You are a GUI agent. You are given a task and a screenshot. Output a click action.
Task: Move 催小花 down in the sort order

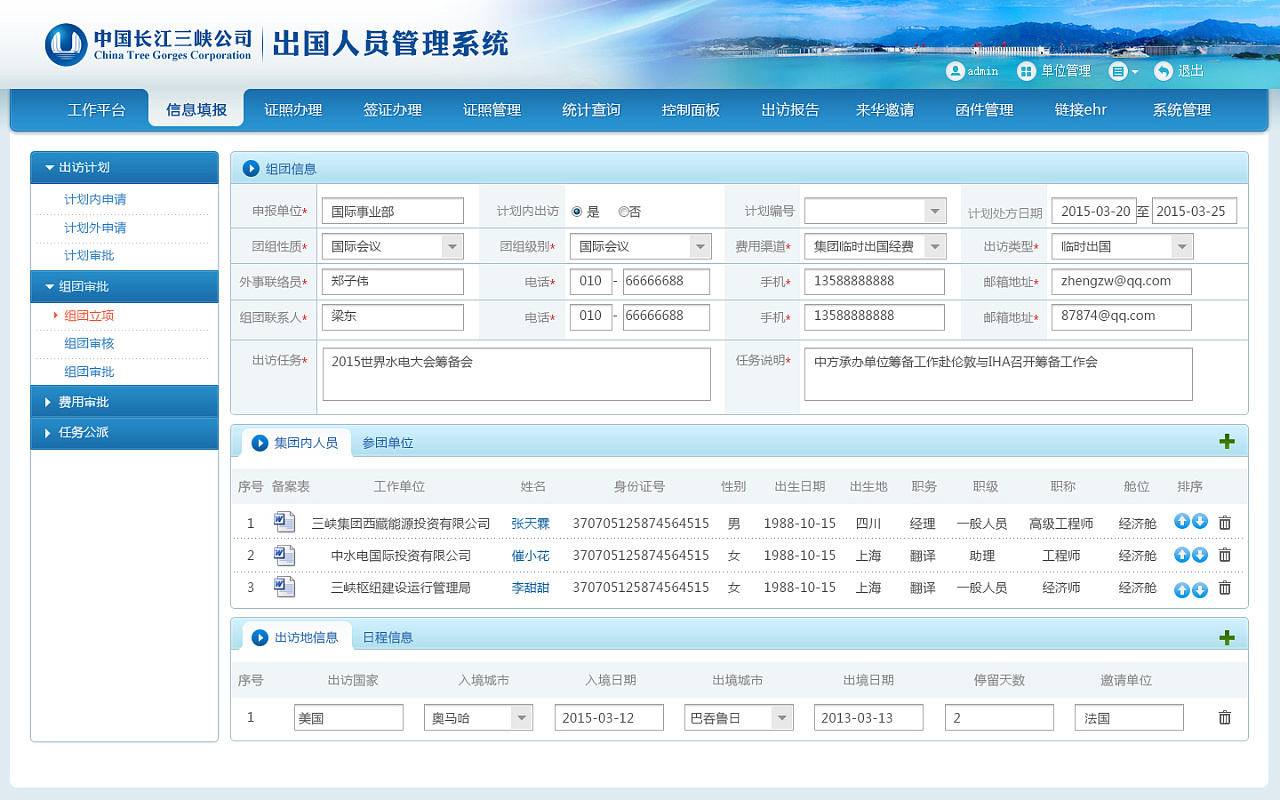pos(1198,555)
